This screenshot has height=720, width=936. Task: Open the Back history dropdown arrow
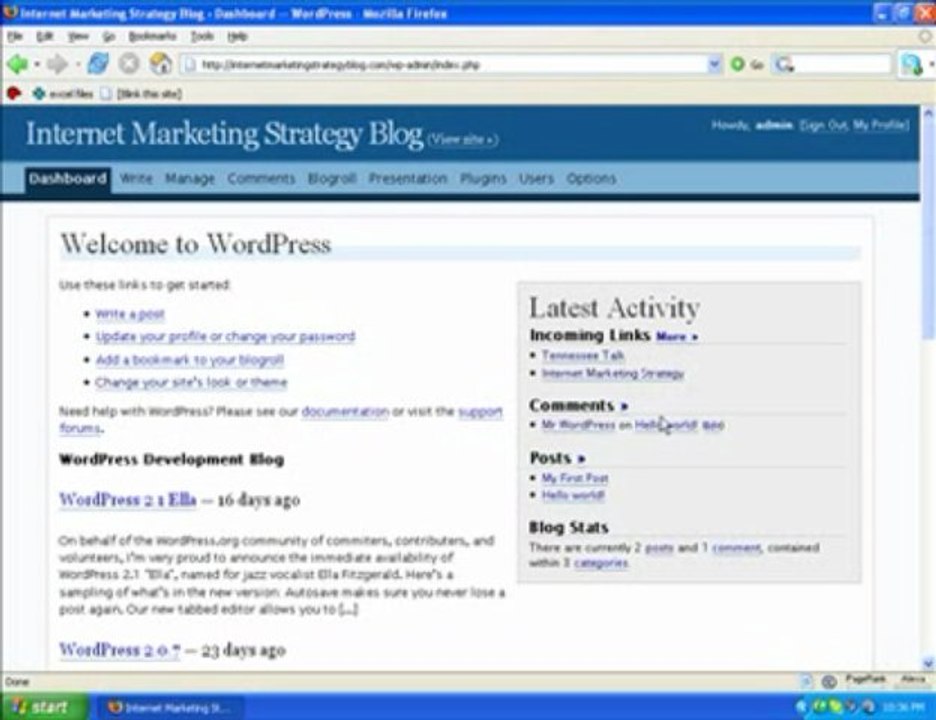[x=36, y=64]
